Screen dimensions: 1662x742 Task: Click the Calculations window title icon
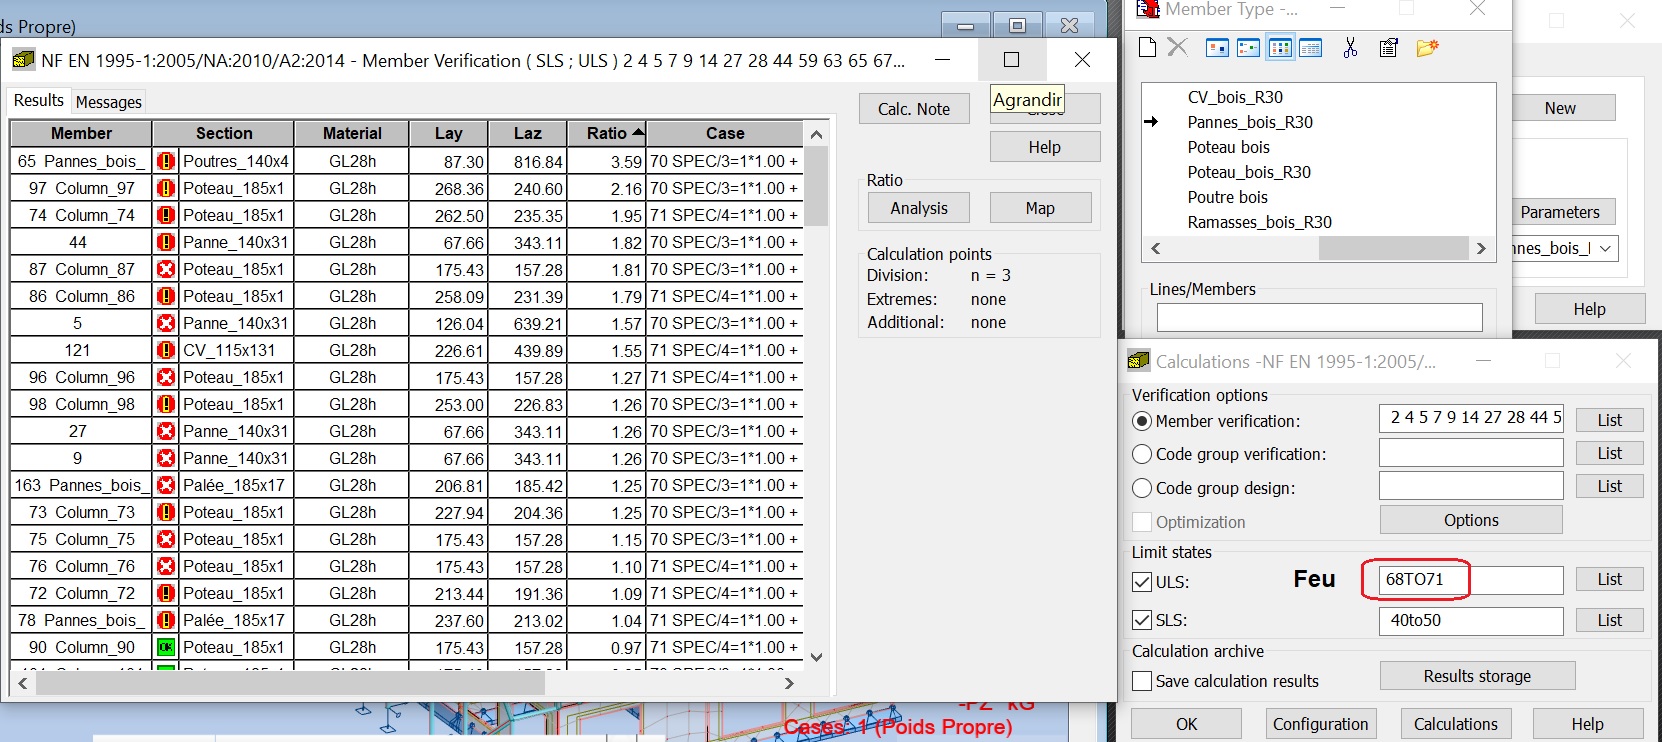pyautogui.click(x=1139, y=361)
